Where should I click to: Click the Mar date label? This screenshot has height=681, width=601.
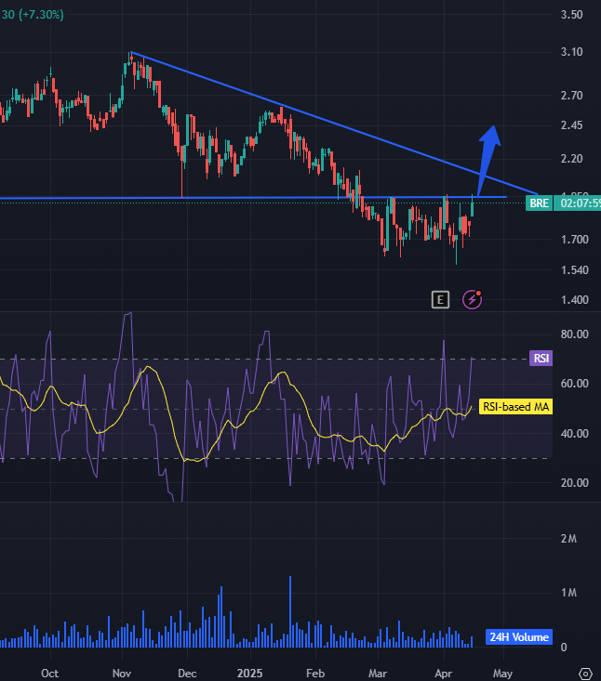377,674
